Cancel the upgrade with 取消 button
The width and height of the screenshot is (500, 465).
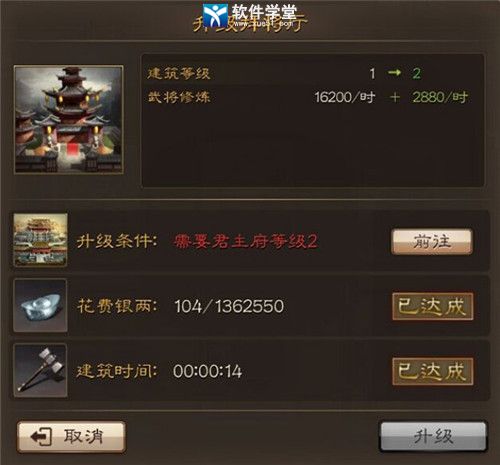coord(71,437)
